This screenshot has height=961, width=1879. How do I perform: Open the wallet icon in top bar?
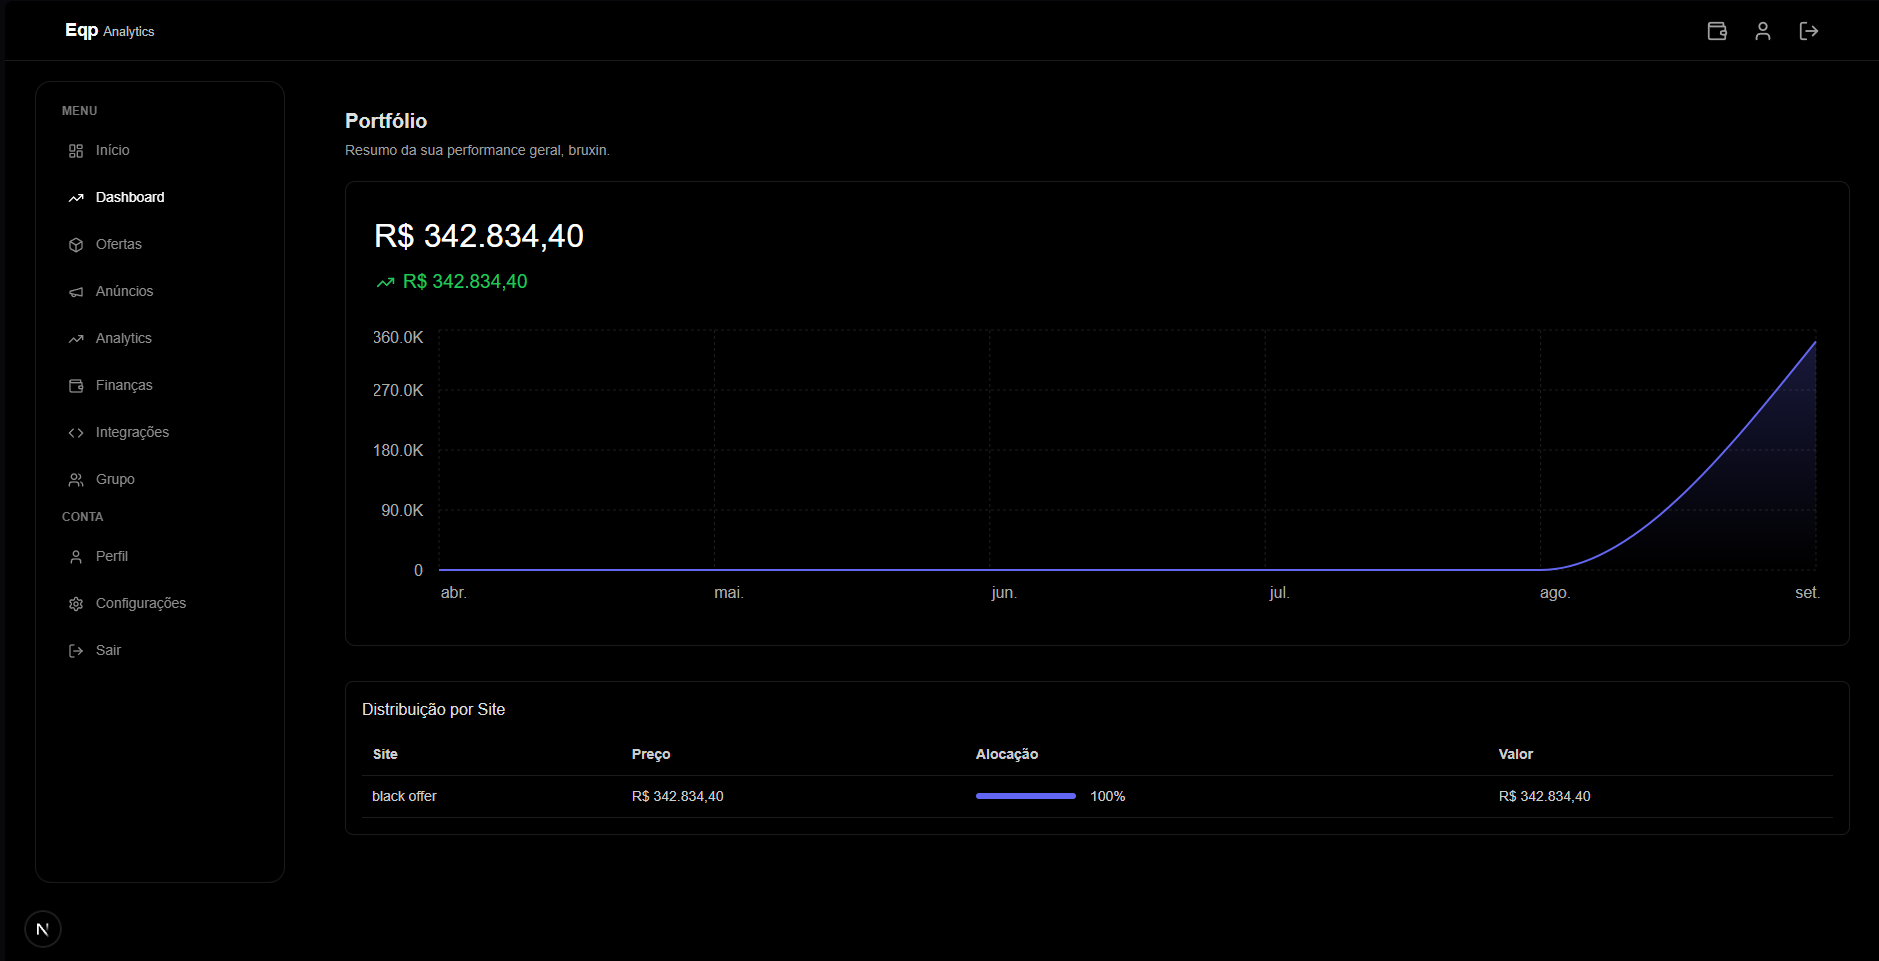(x=1717, y=31)
